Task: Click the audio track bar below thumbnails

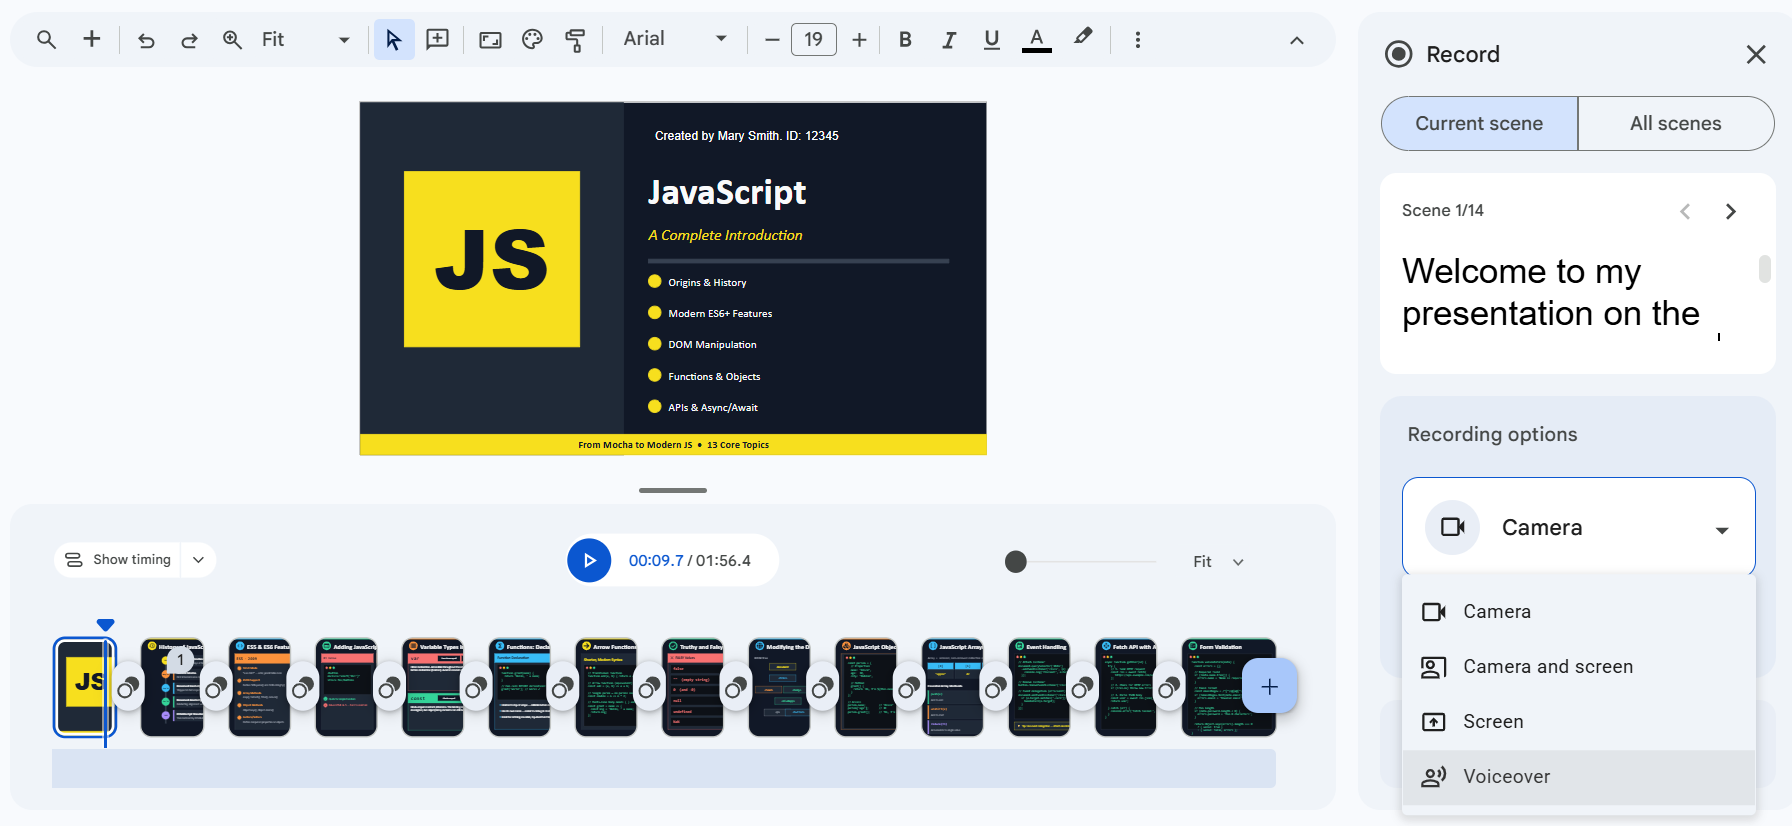Action: tap(664, 768)
